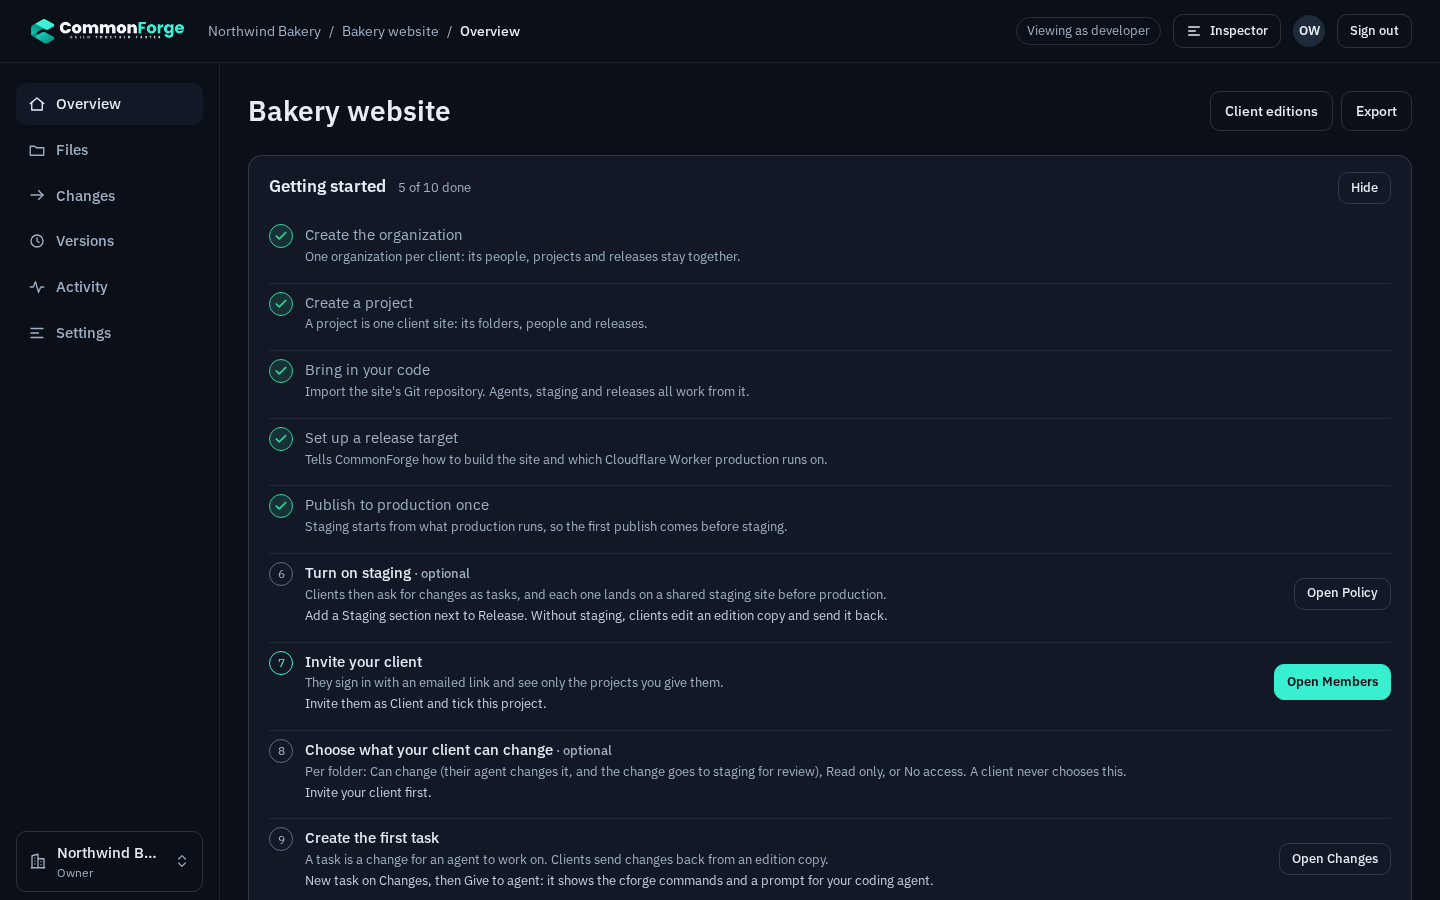Open Client editions
This screenshot has height=900, width=1440.
[x=1271, y=111]
